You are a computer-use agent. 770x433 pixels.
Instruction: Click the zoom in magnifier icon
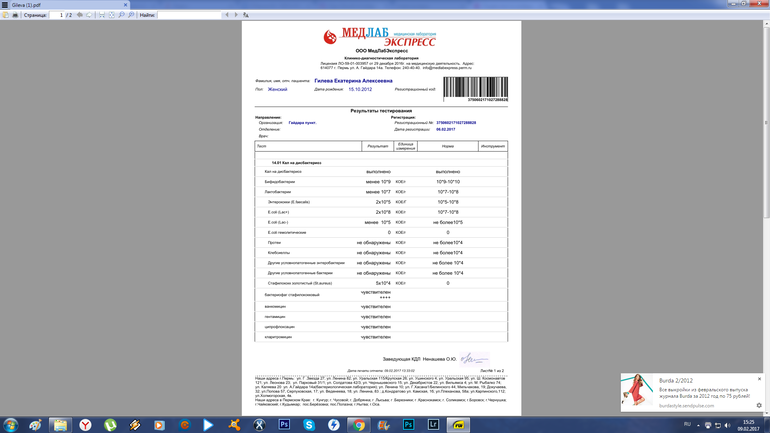click(x=131, y=15)
